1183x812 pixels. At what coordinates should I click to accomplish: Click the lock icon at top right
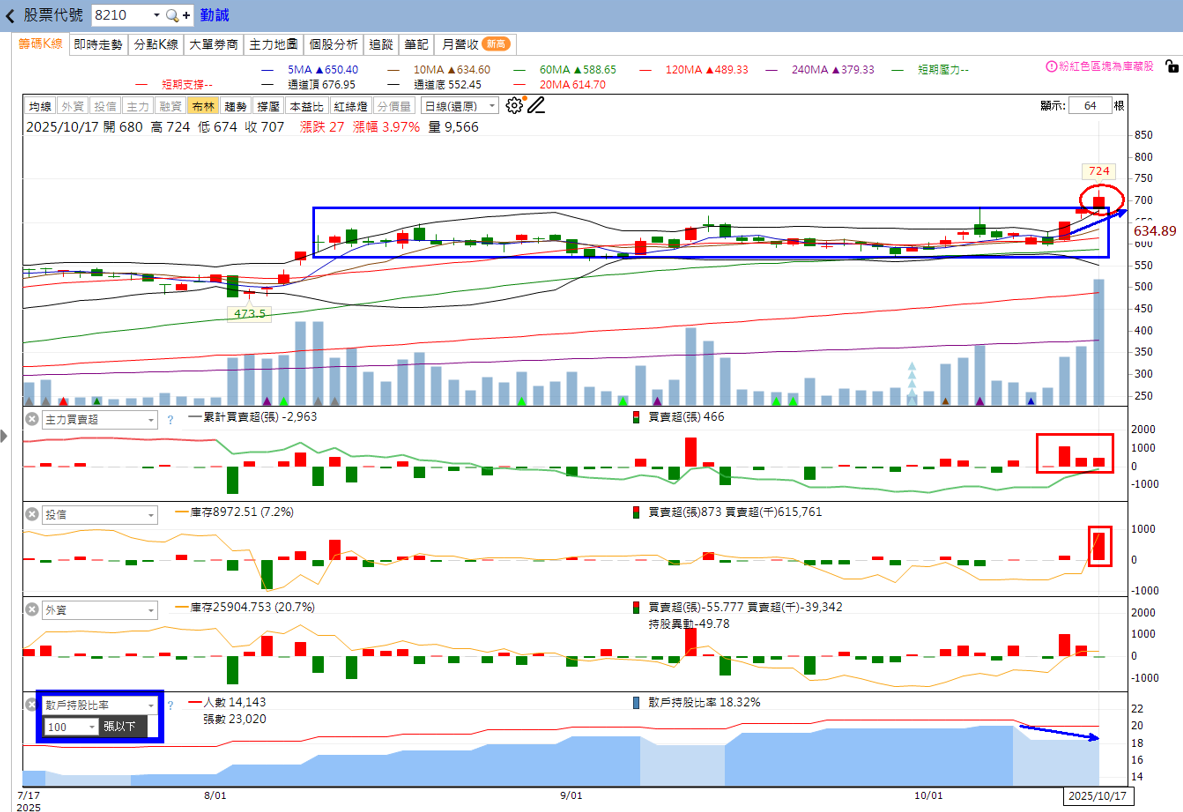pos(1171,66)
